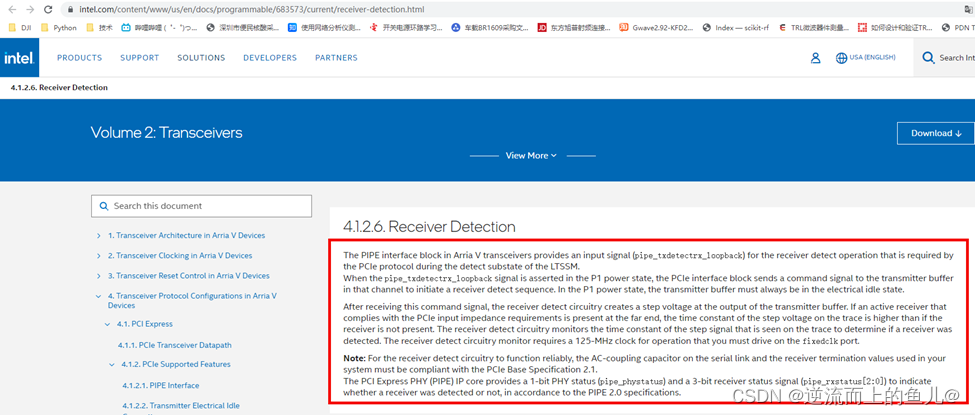Open the 哔哩哔哩 bookmark

point(159,27)
